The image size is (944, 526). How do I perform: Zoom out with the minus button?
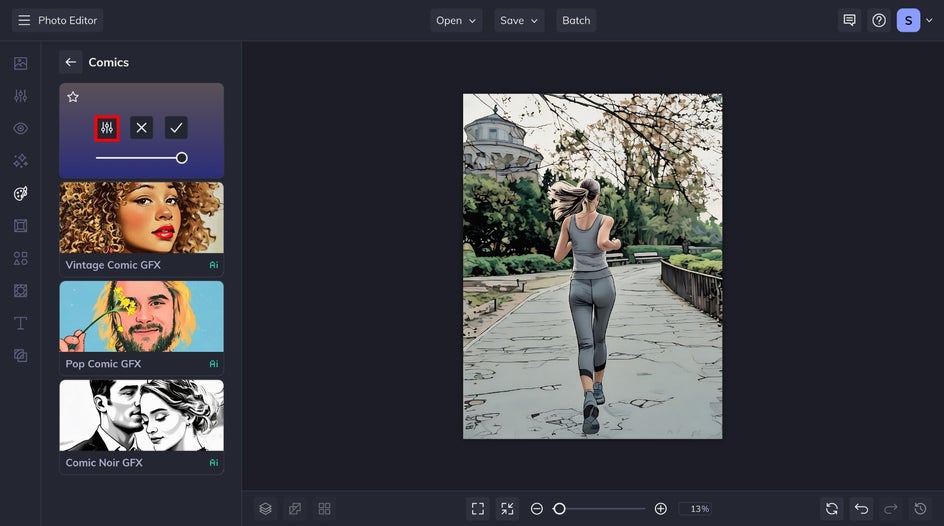click(536, 509)
